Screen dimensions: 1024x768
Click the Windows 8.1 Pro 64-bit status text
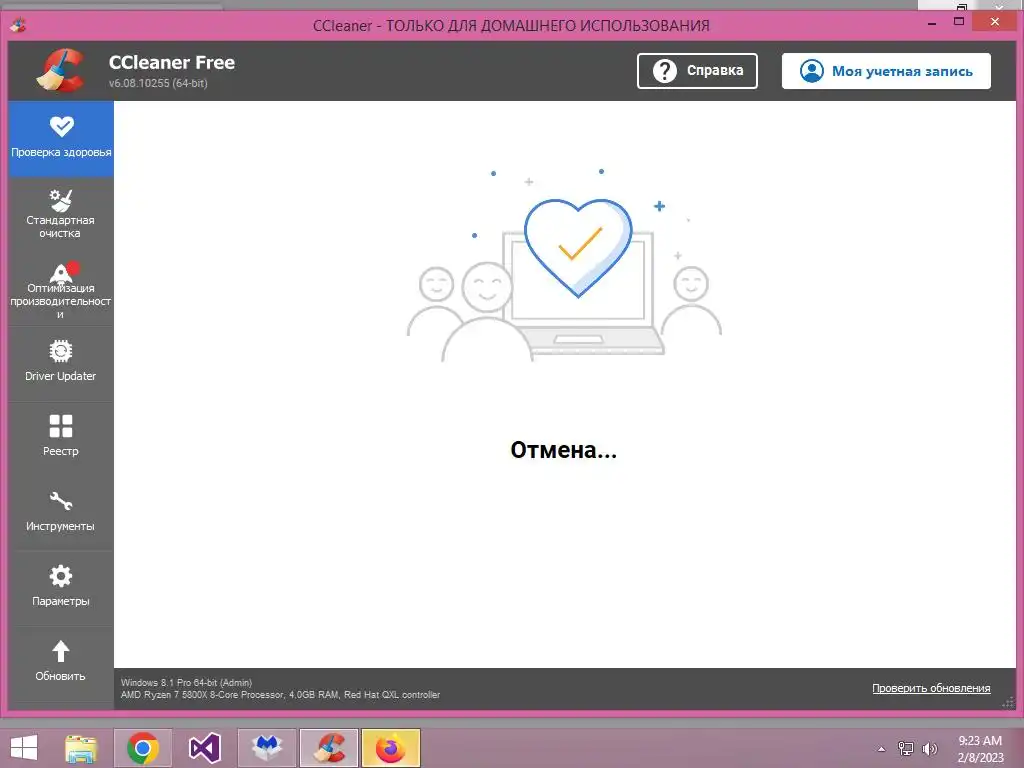pyautogui.click(x=186, y=682)
